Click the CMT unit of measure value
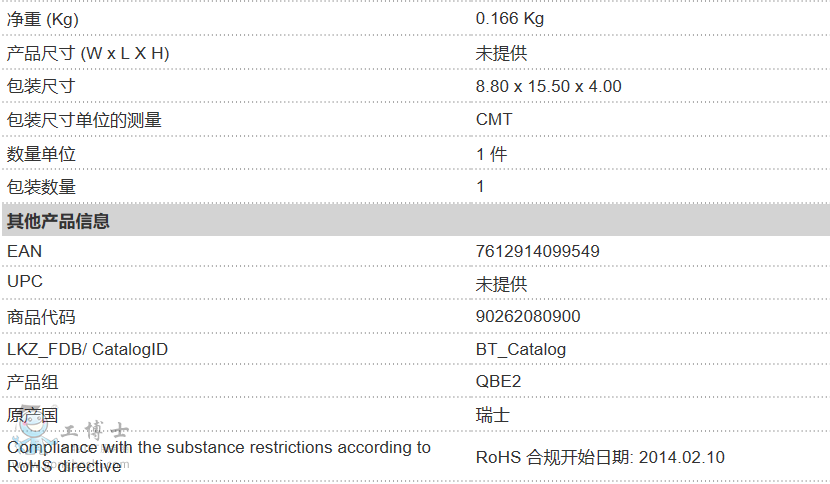Image resolution: width=830 pixels, height=484 pixels. 493,119
